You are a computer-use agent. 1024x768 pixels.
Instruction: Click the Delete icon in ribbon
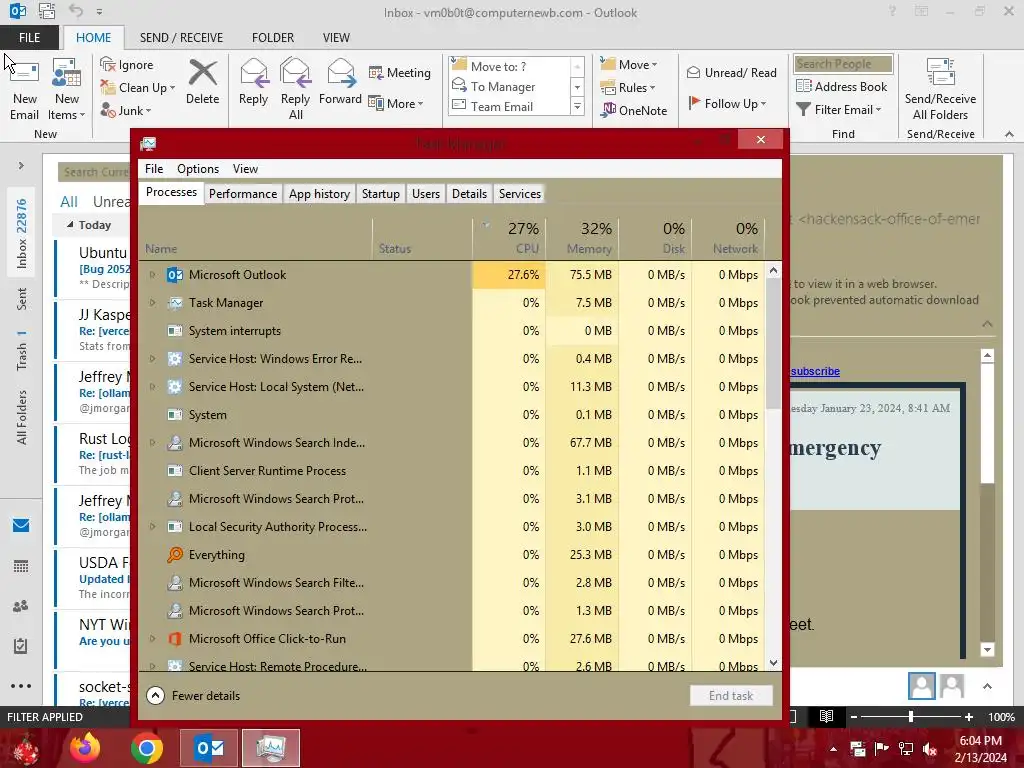coord(202,82)
